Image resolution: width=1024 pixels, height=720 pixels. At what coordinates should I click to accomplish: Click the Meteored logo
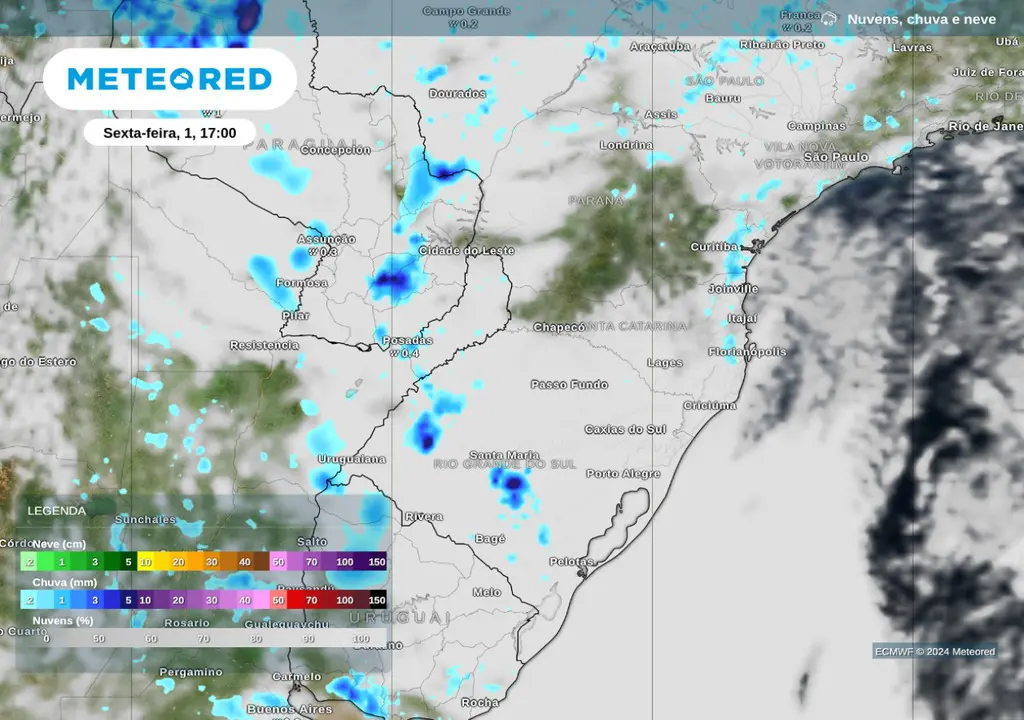[170, 79]
